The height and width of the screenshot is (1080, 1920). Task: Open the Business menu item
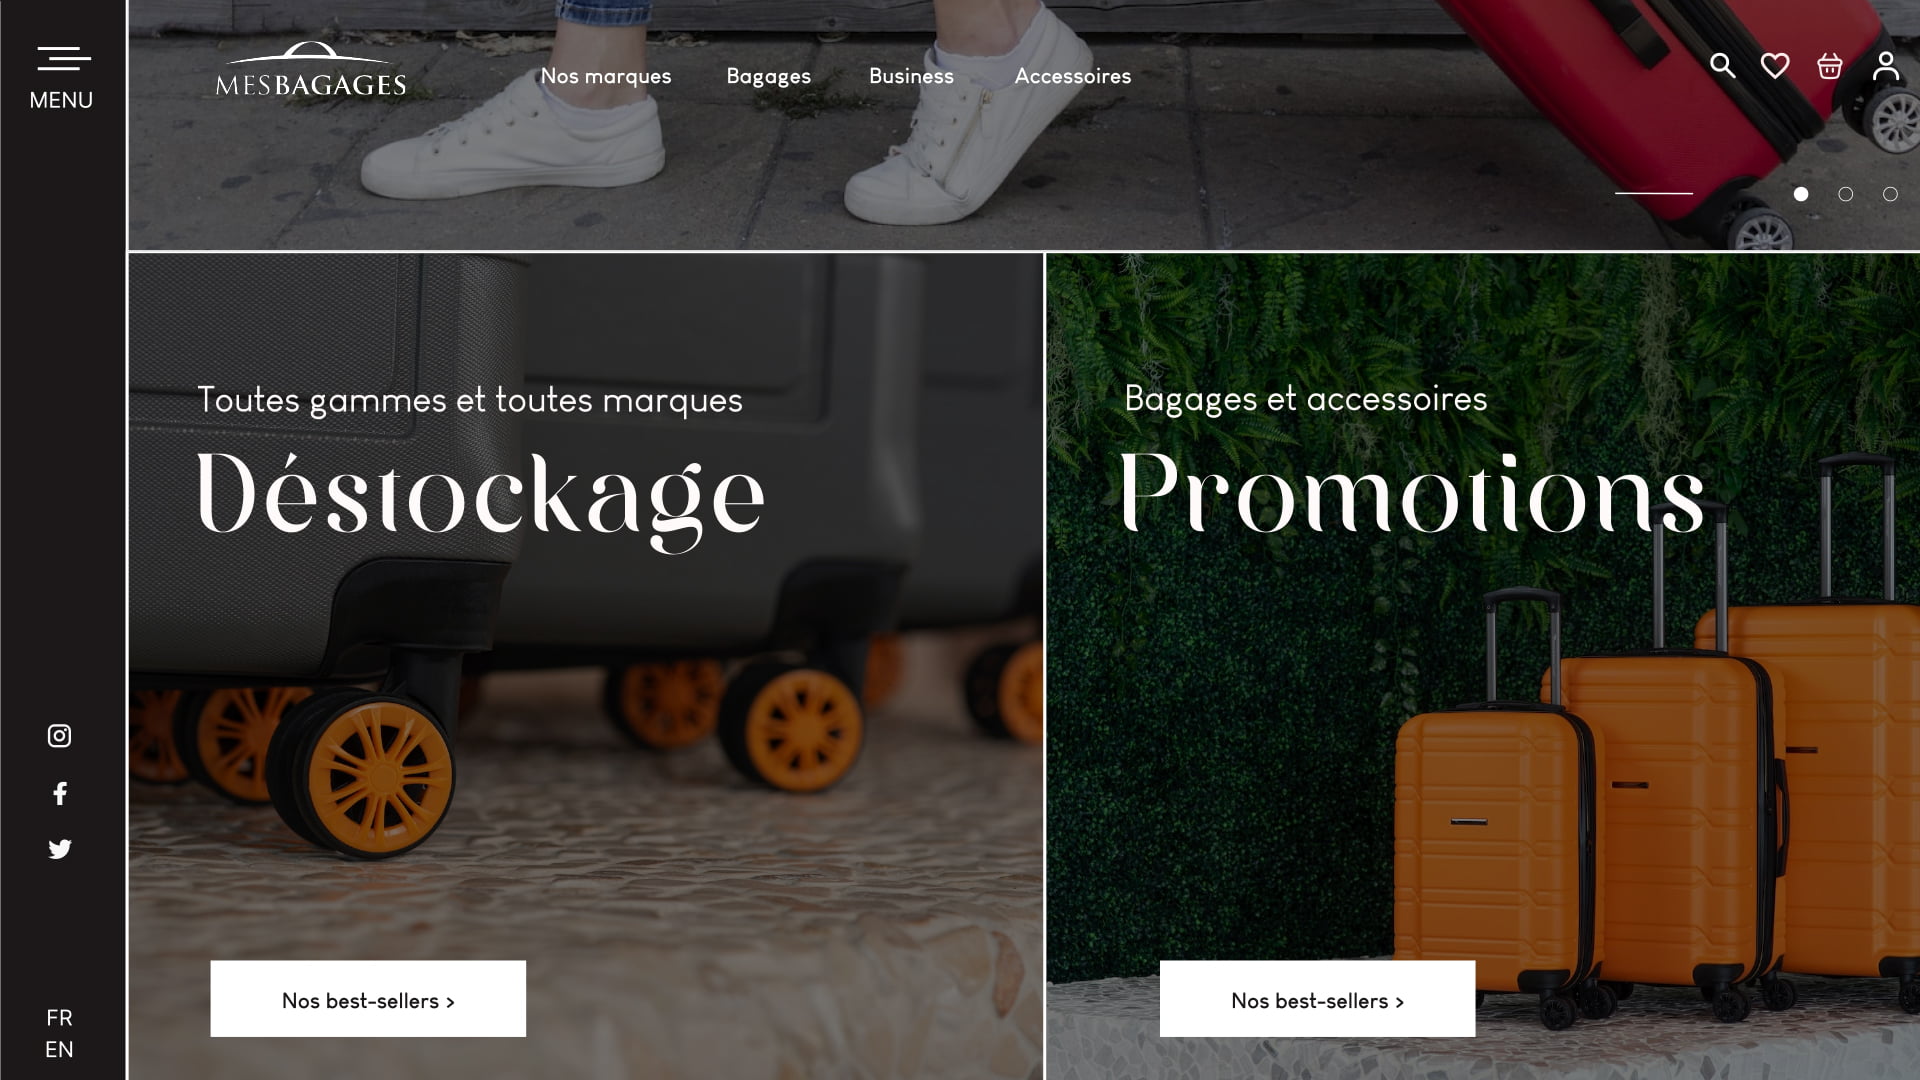(x=911, y=76)
